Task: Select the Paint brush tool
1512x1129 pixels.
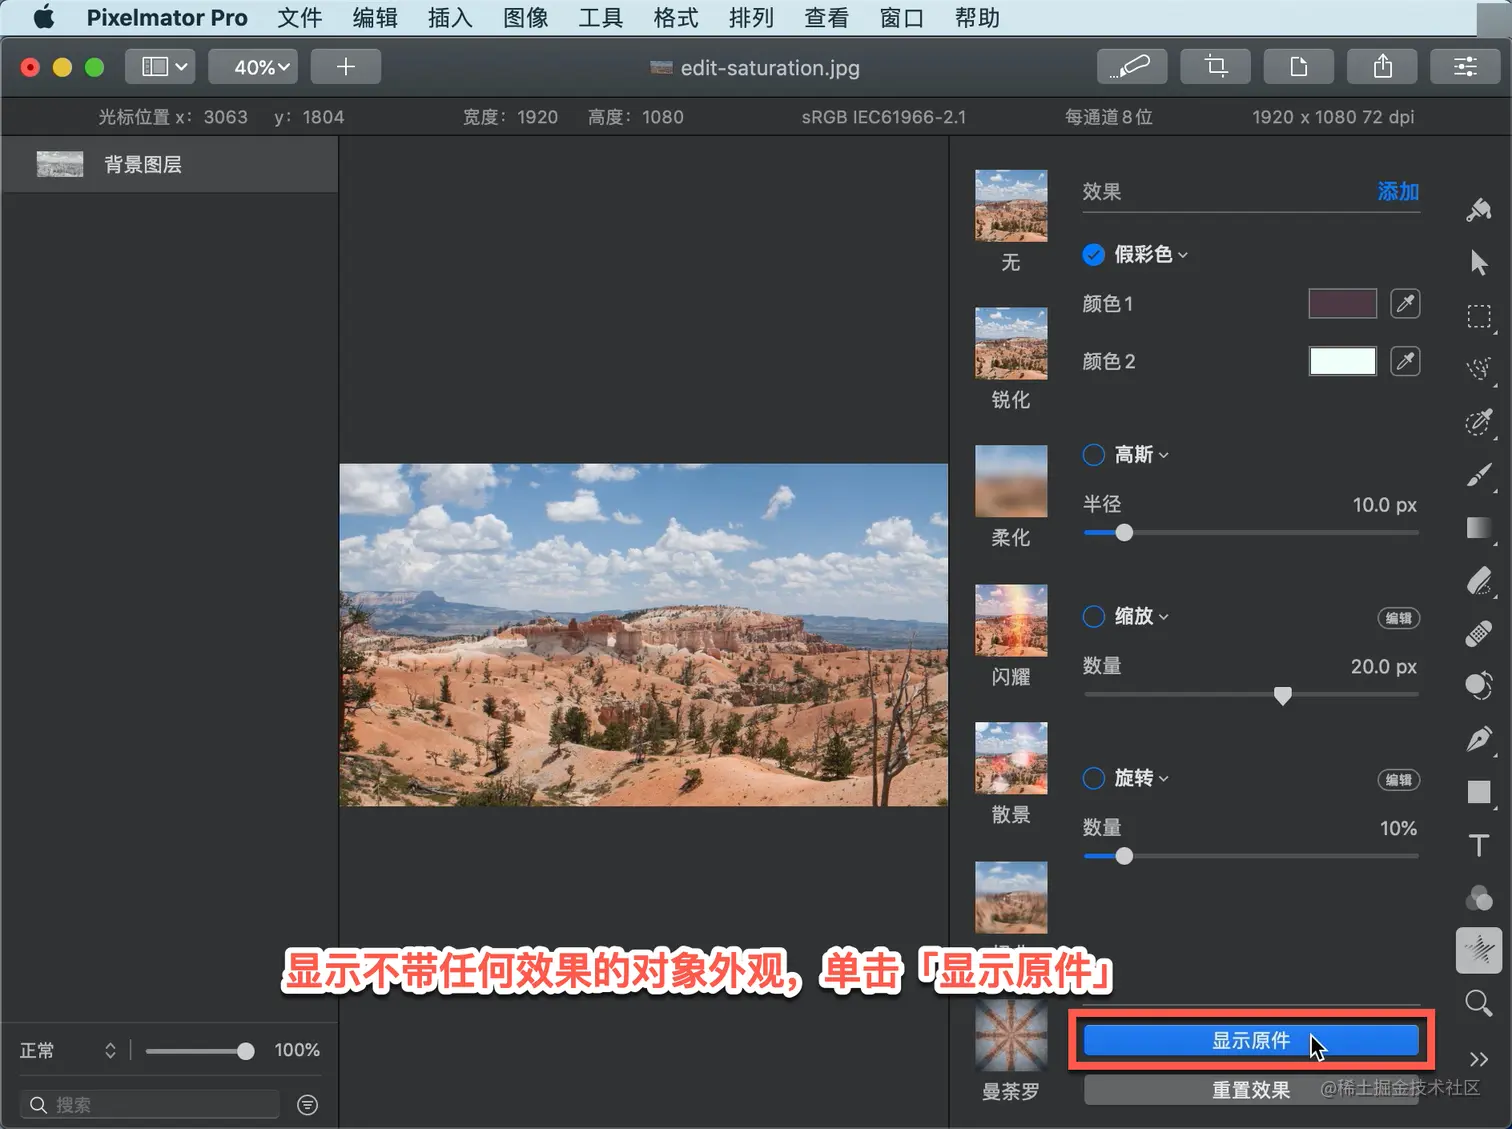Action: [1479, 476]
